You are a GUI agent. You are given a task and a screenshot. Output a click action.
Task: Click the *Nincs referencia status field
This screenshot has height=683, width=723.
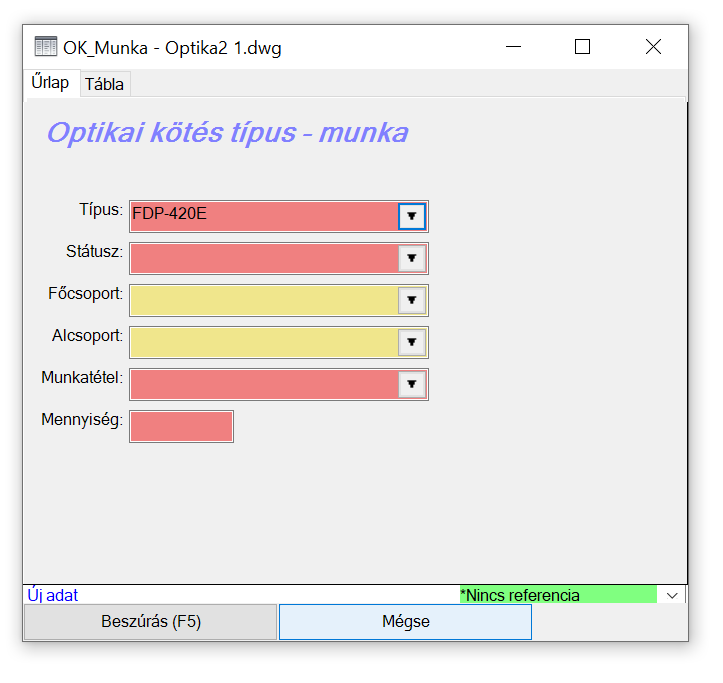coord(558,595)
